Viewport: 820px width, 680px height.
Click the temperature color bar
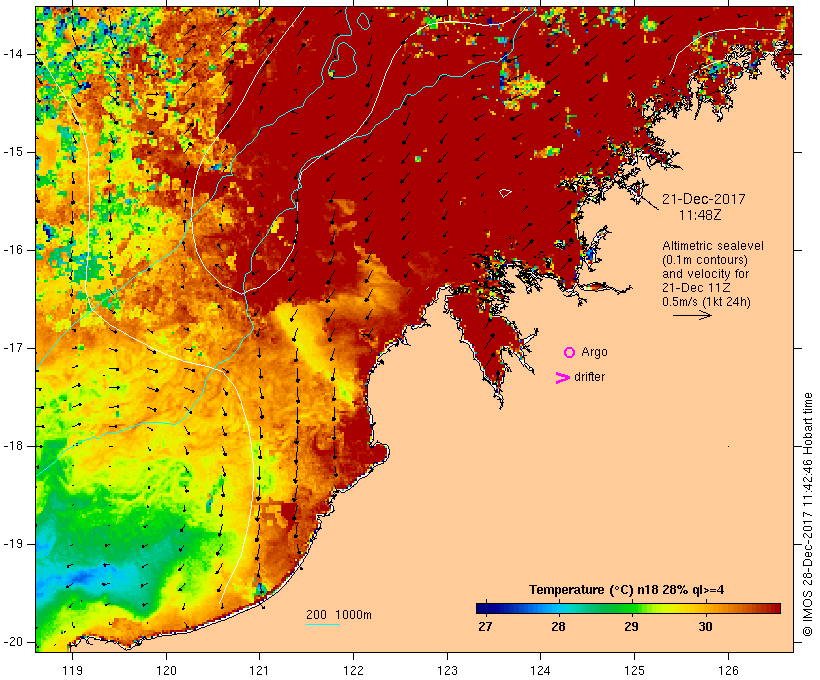628,608
